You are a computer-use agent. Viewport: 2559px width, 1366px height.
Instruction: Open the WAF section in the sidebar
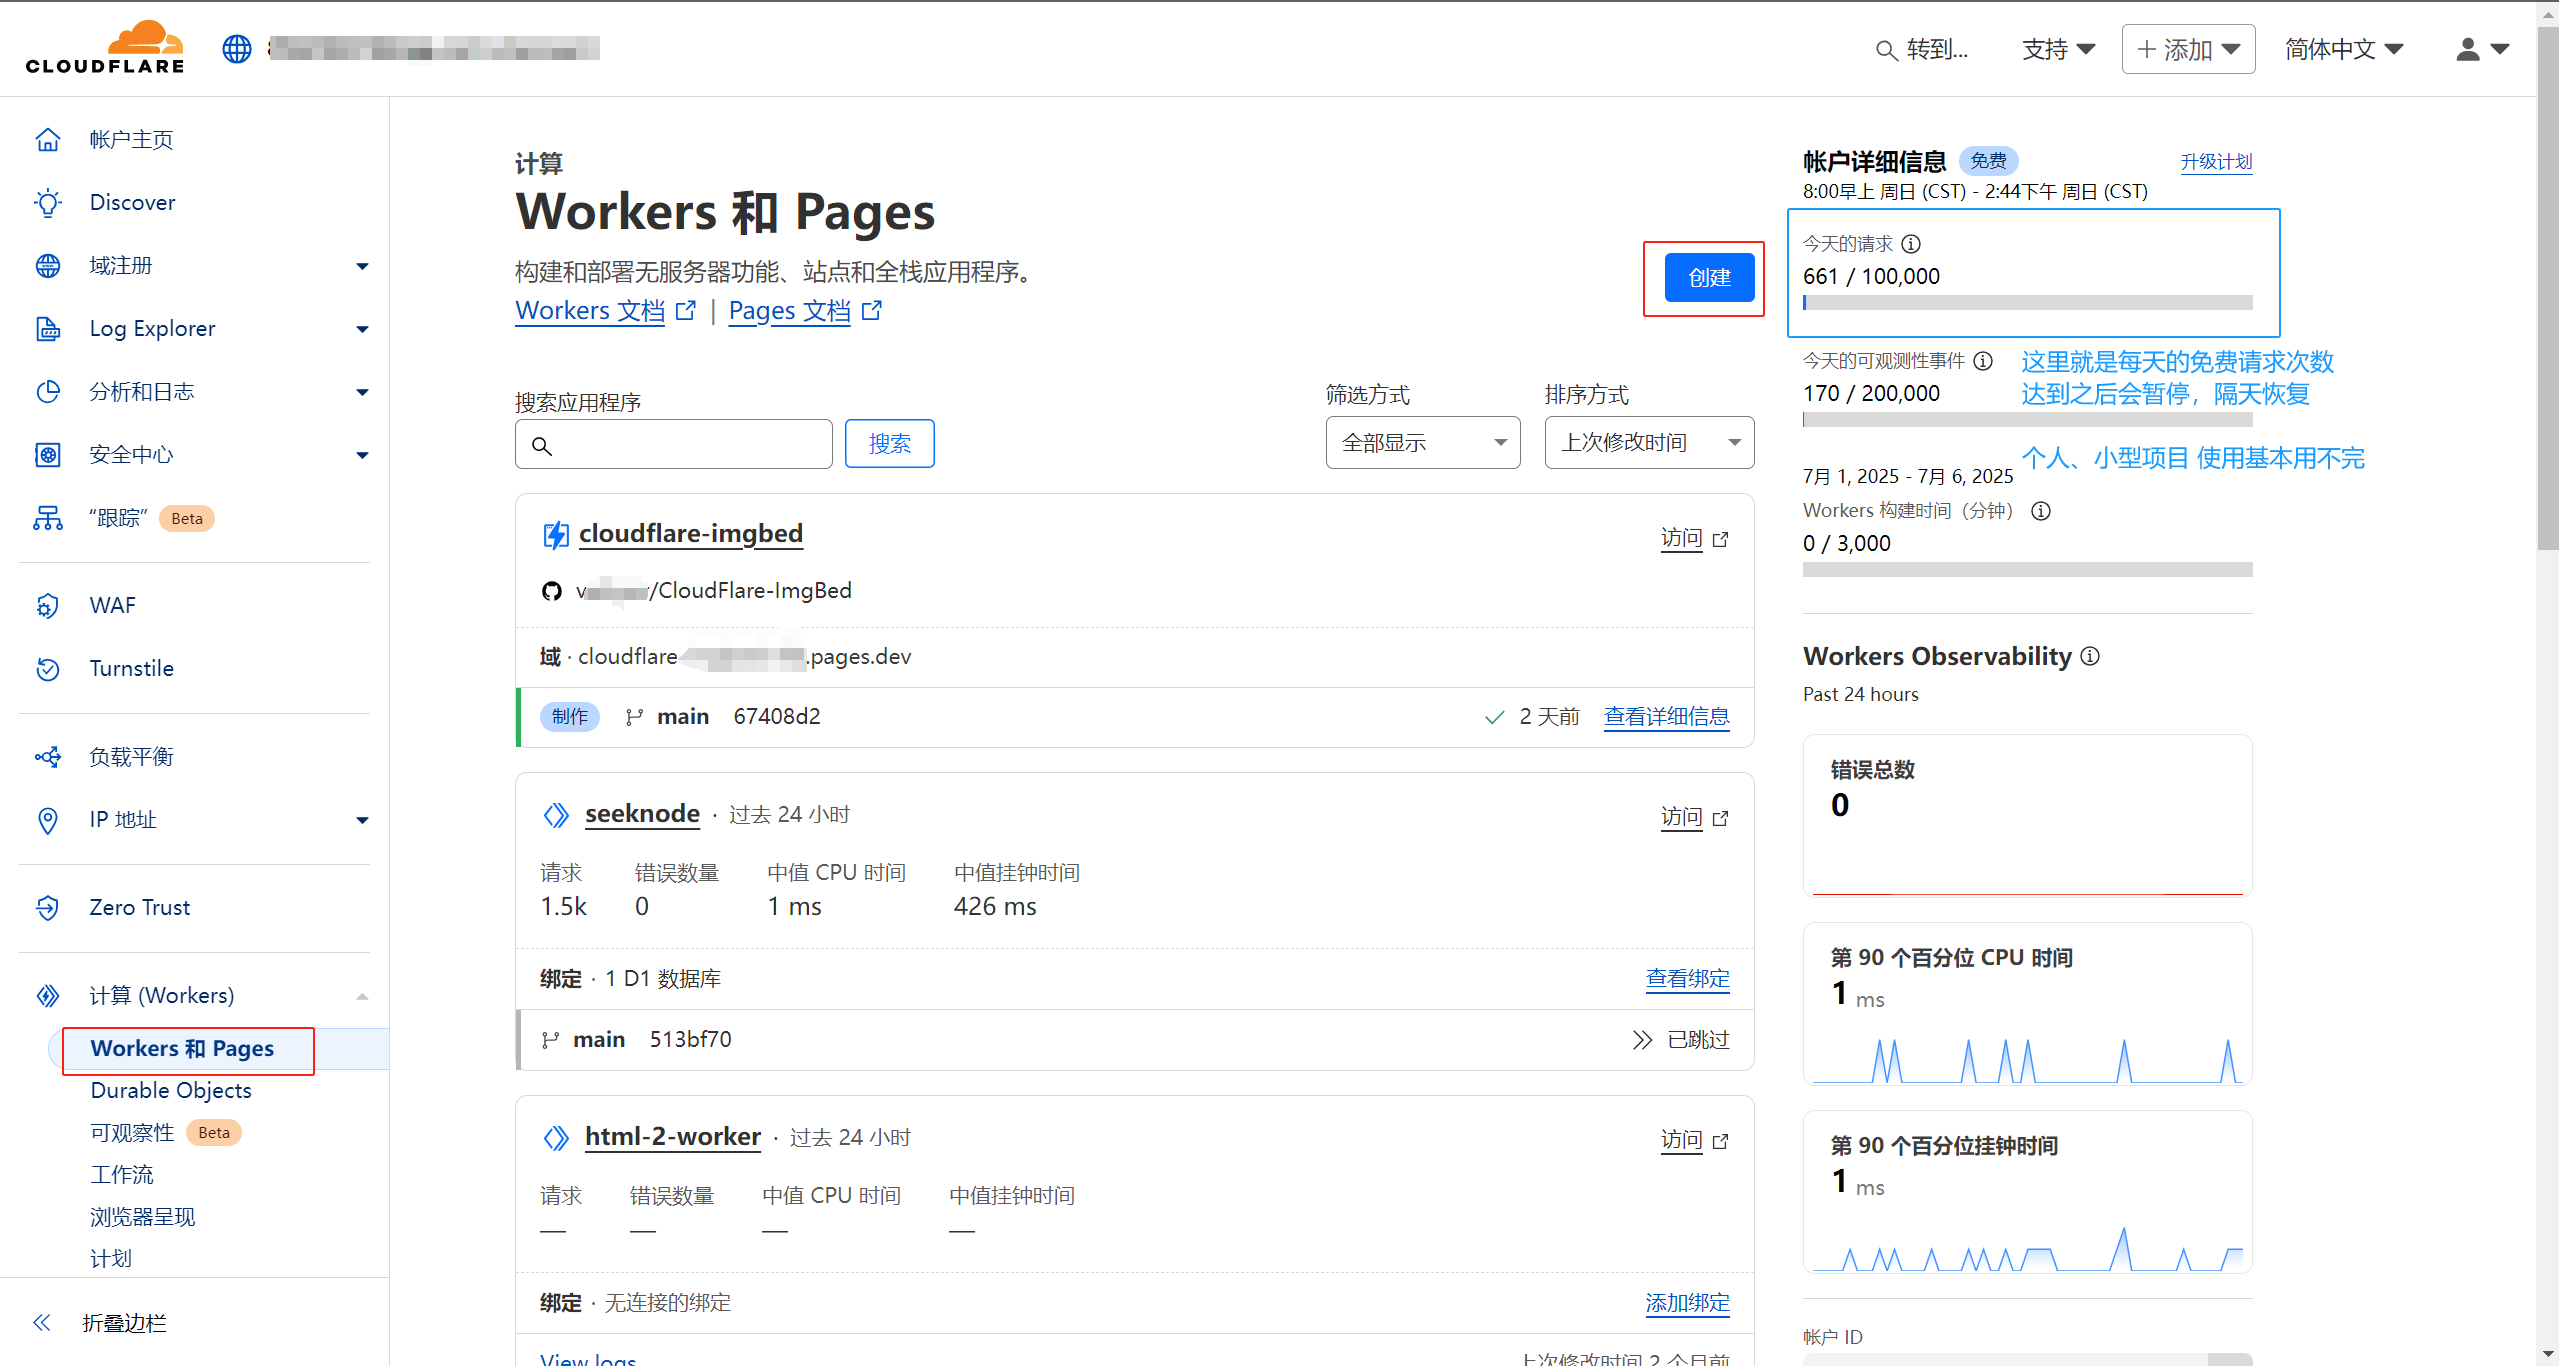point(112,605)
